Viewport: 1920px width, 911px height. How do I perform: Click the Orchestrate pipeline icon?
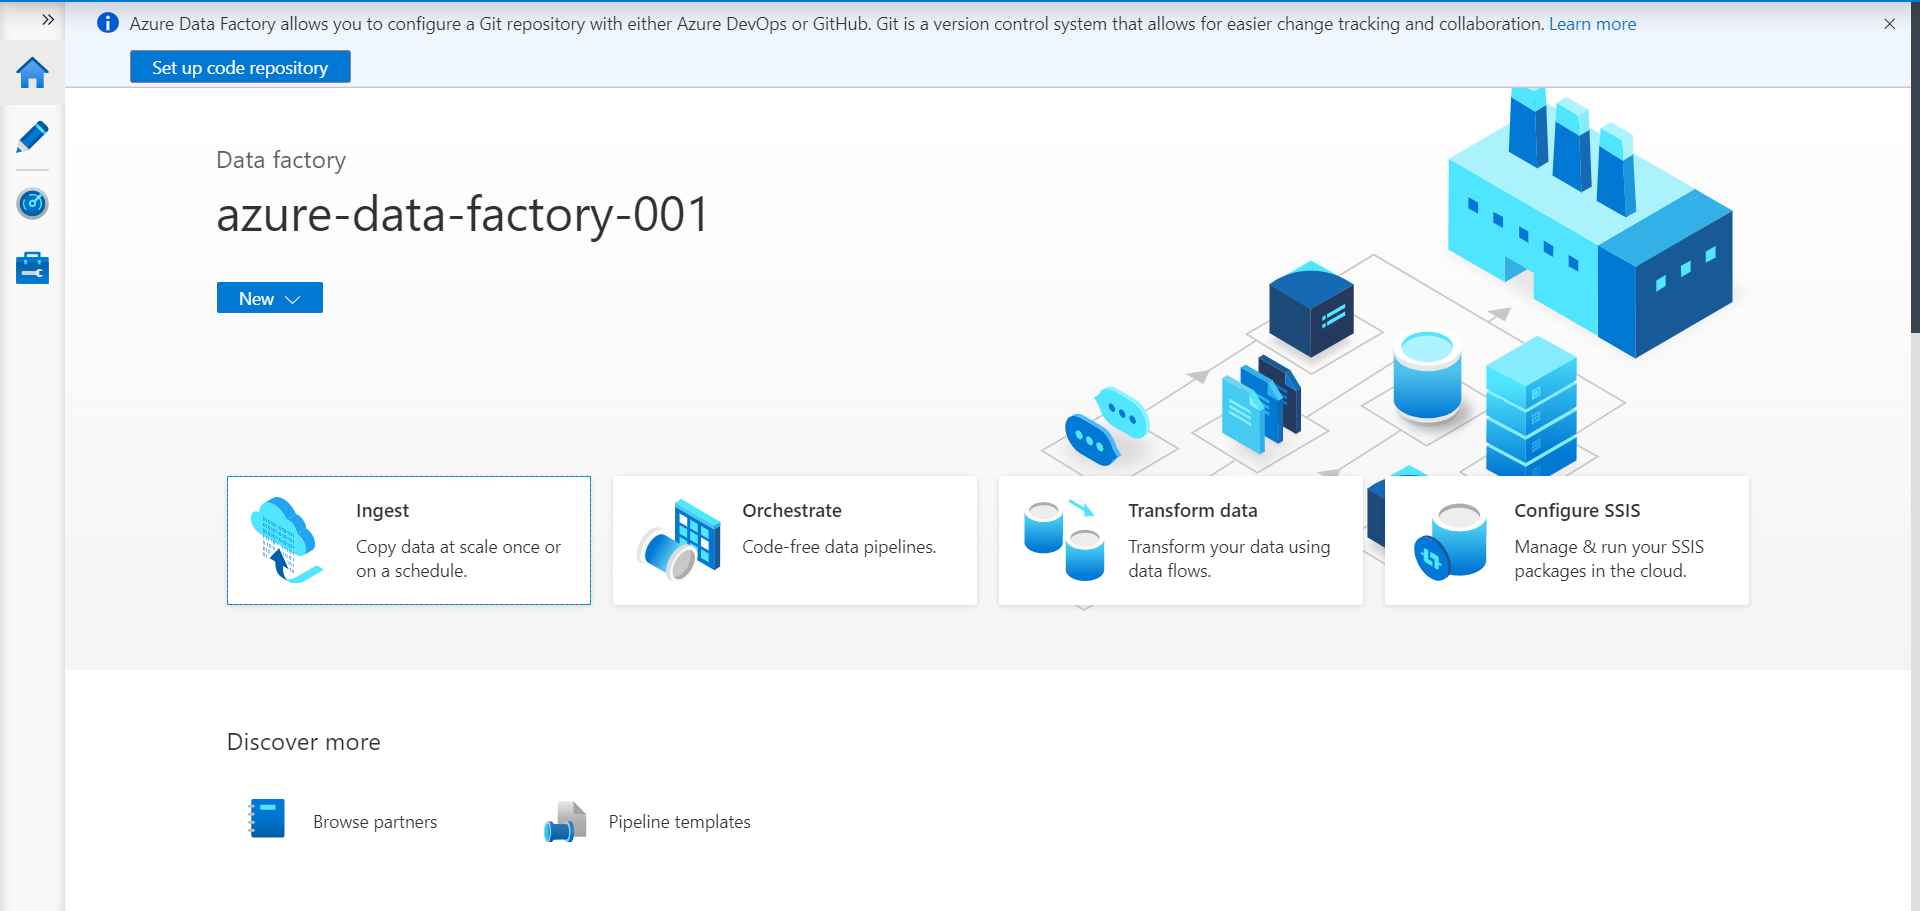coord(679,540)
